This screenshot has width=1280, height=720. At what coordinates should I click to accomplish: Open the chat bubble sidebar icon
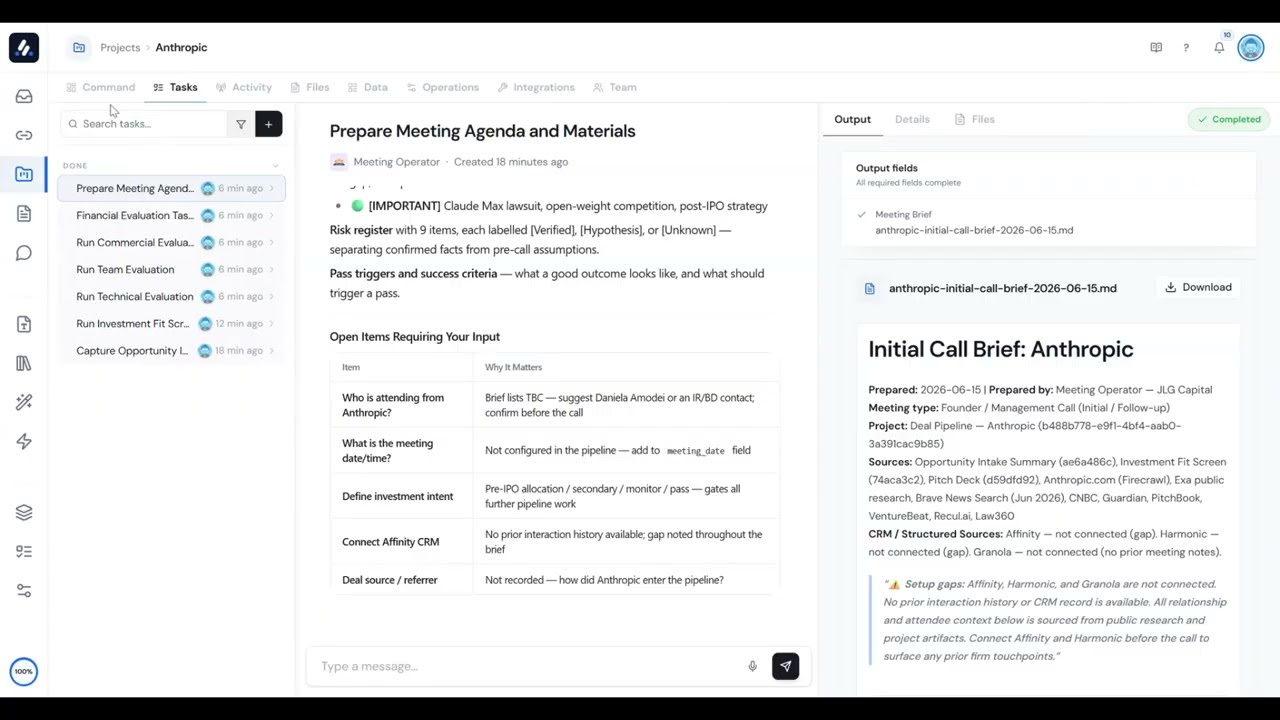tap(24, 253)
